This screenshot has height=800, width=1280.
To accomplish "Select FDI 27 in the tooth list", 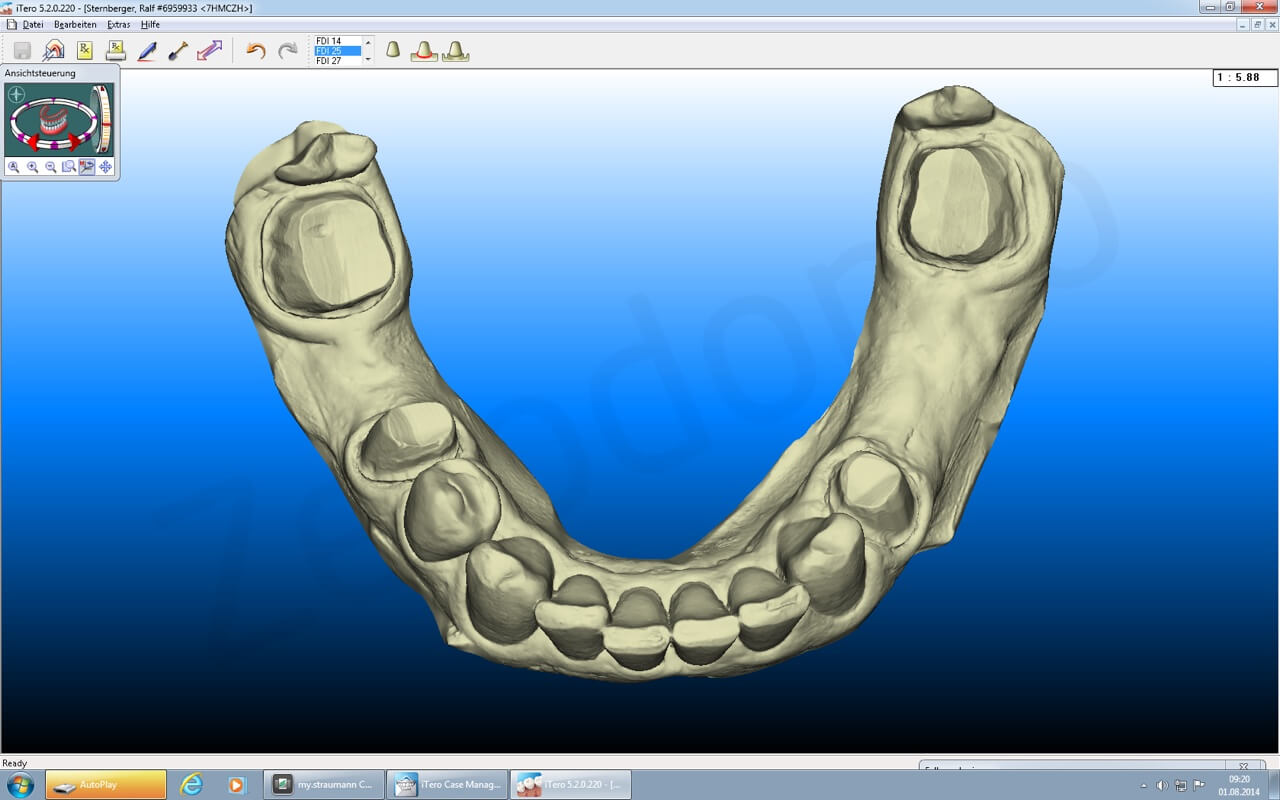I will (x=338, y=61).
